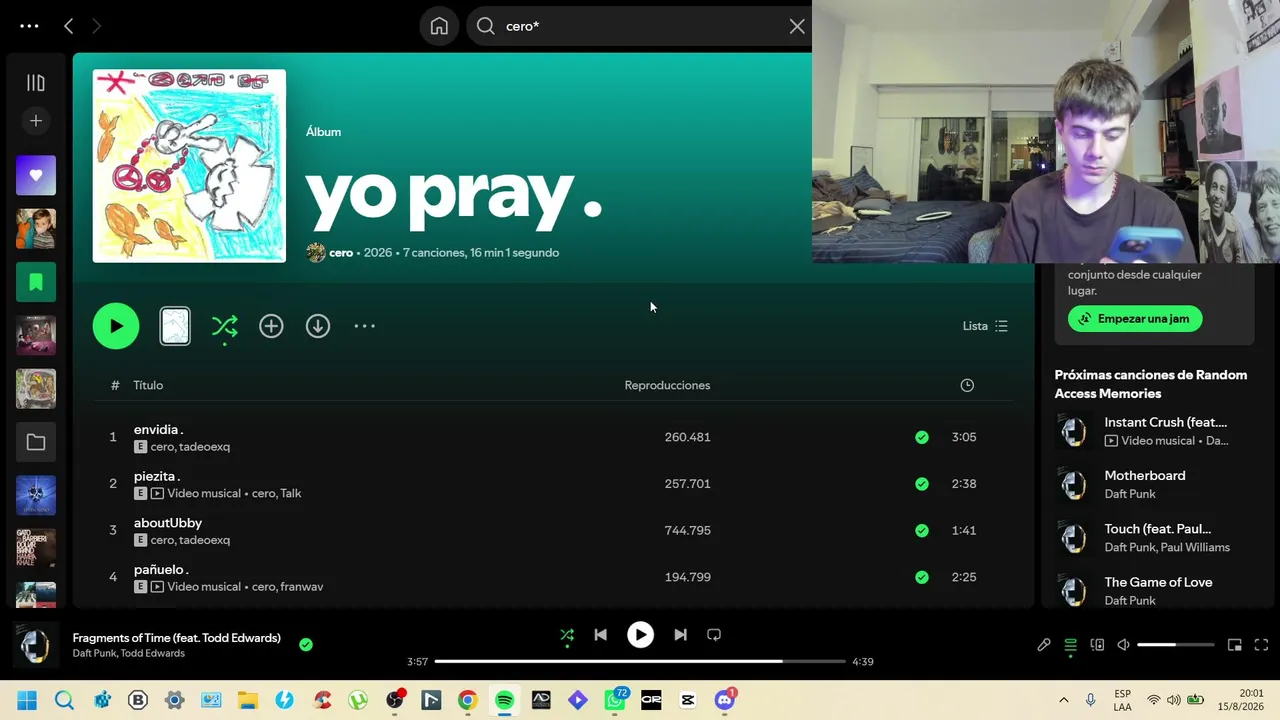Open WhatsApp from the taskbar
The height and width of the screenshot is (720, 1280).
click(615, 700)
